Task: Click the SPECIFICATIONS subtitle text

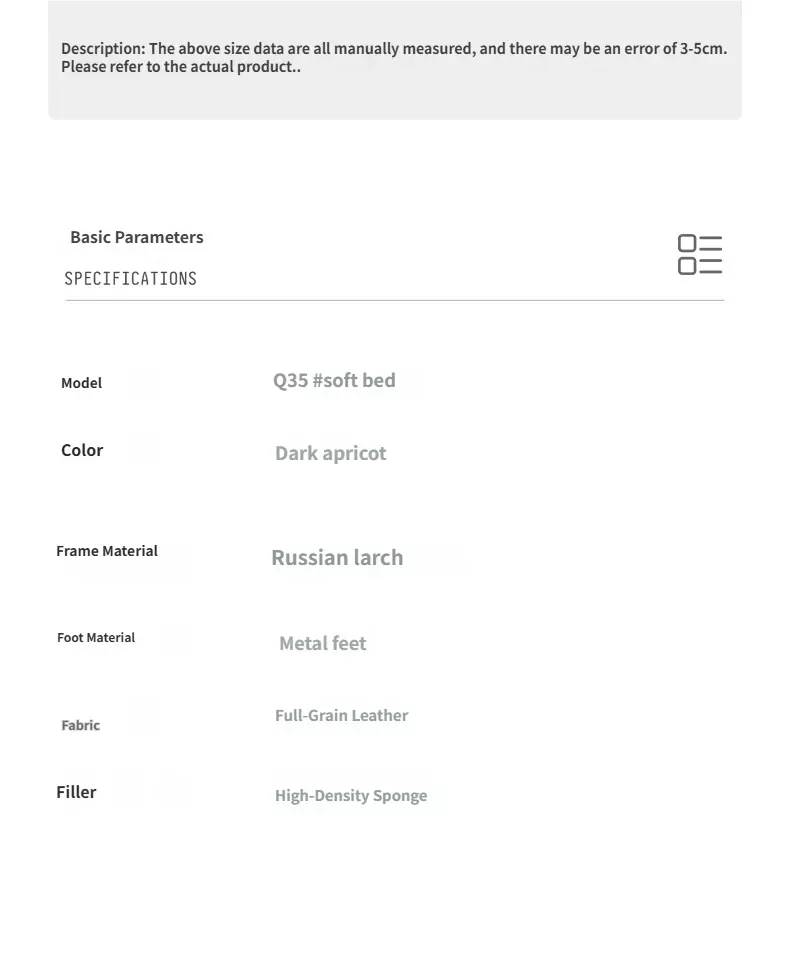Action: 130,279
